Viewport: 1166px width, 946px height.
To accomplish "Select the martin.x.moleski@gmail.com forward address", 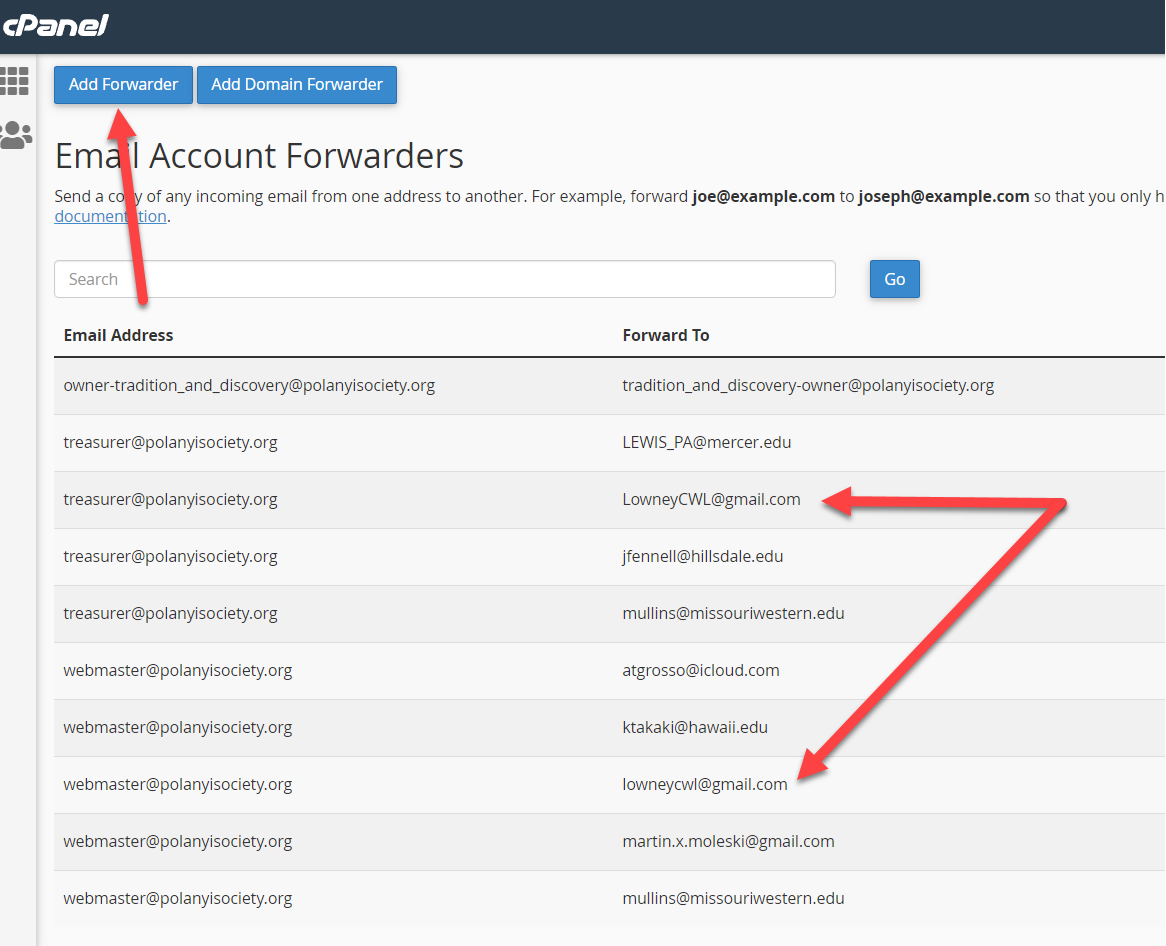I will 727,841.
